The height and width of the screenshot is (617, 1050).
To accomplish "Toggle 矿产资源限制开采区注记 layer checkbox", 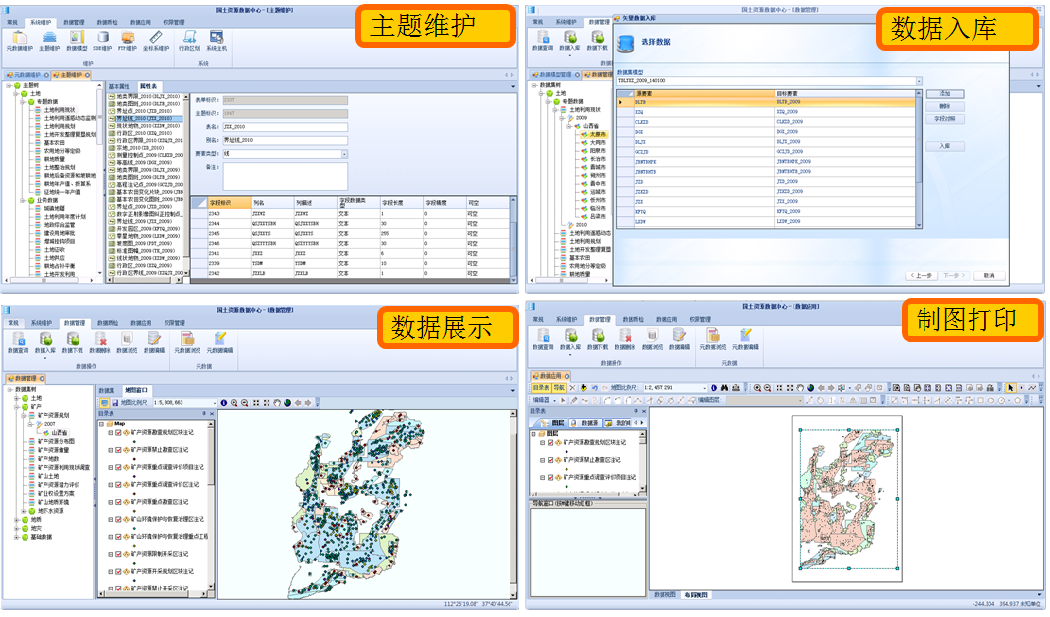I will [118, 554].
